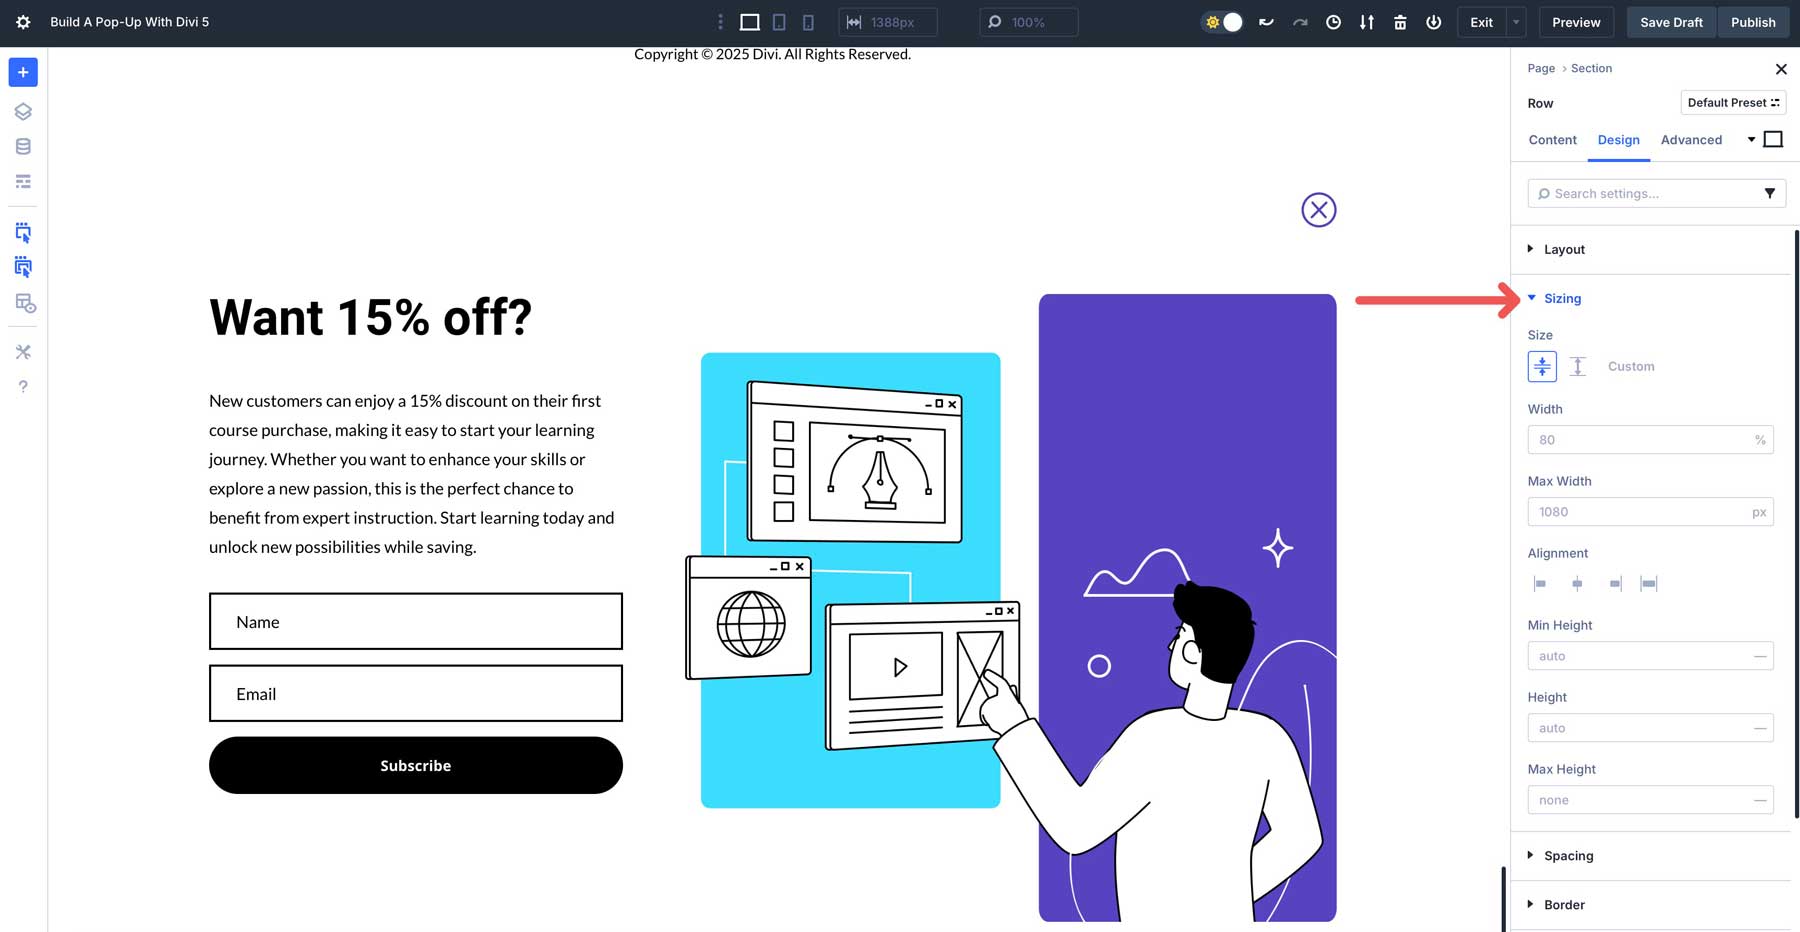Open the Add New Element panel
Viewport: 1800px width, 932px height.
(22, 72)
